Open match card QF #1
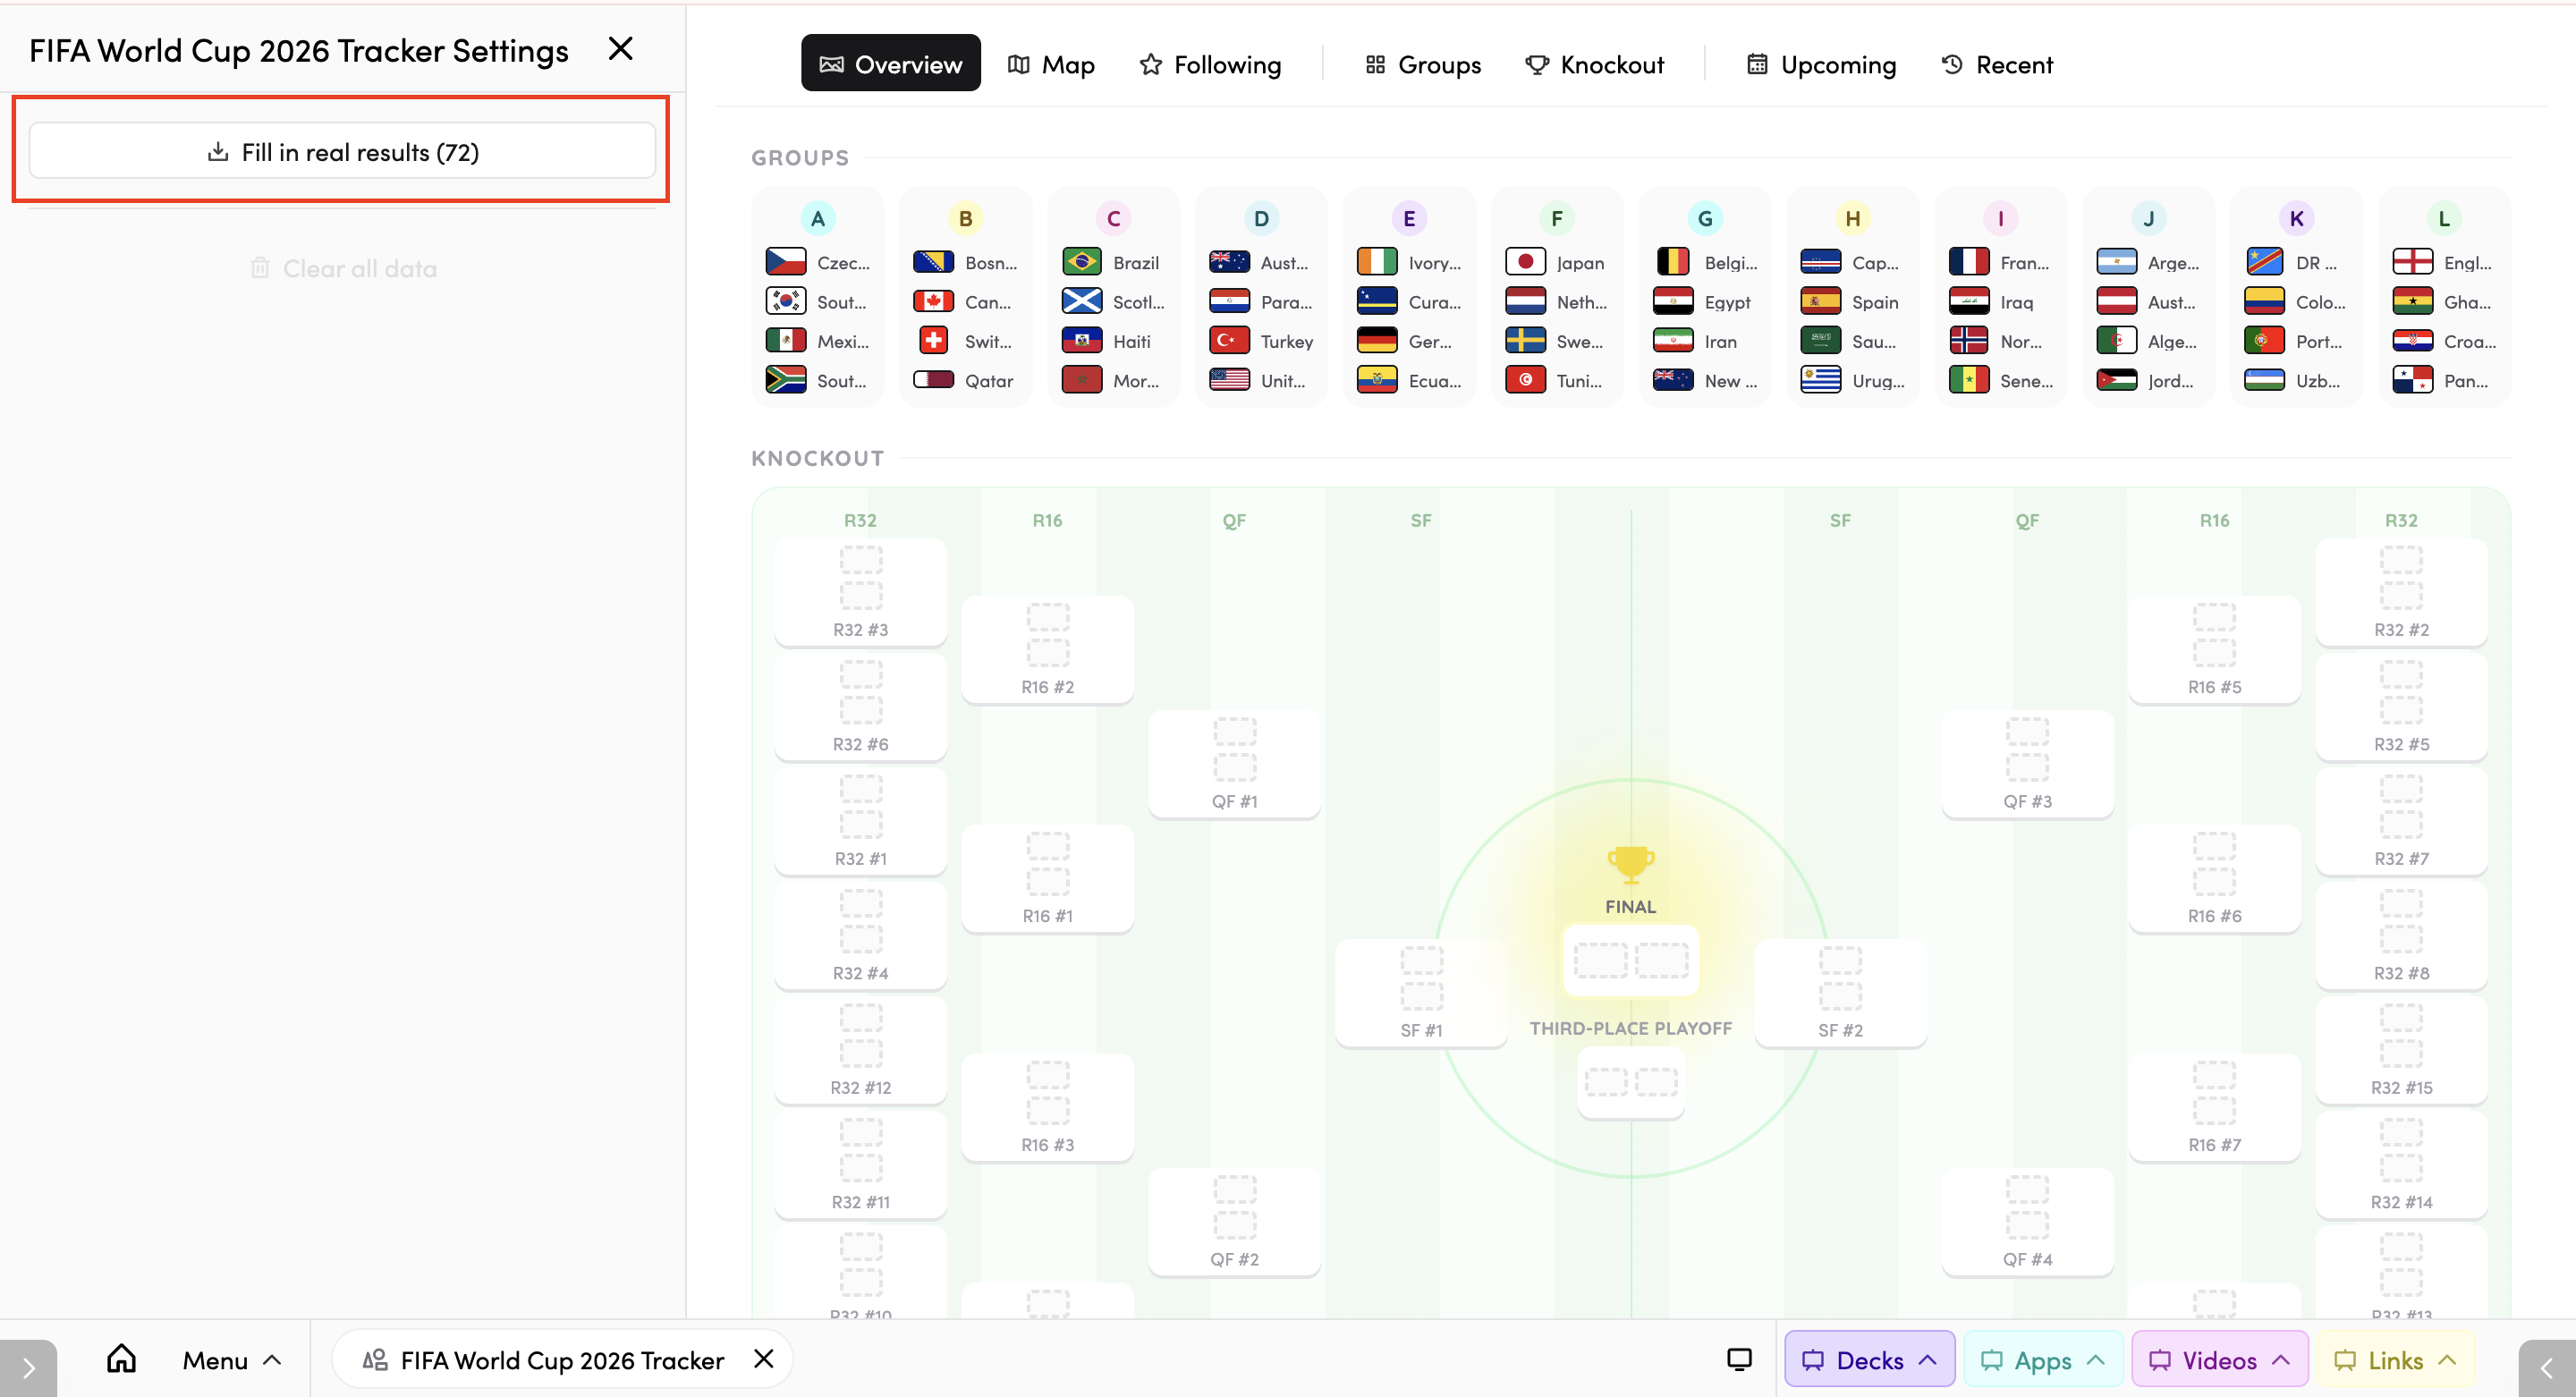This screenshot has width=2576, height=1397. pyautogui.click(x=1234, y=764)
